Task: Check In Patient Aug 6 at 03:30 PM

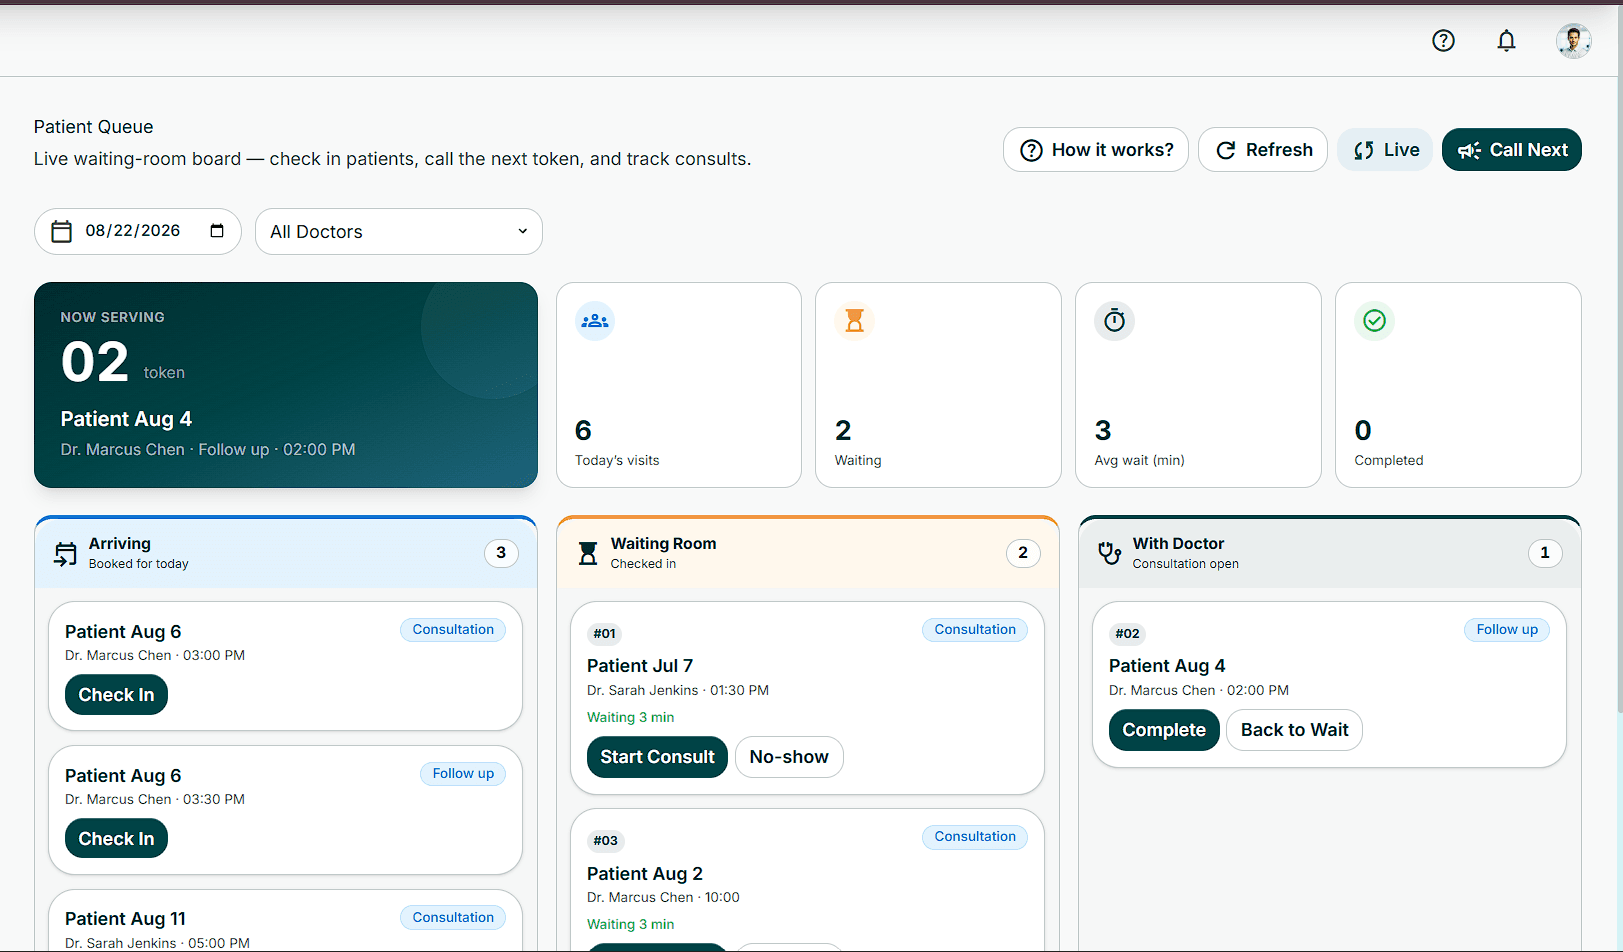Action: (x=116, y=839)
